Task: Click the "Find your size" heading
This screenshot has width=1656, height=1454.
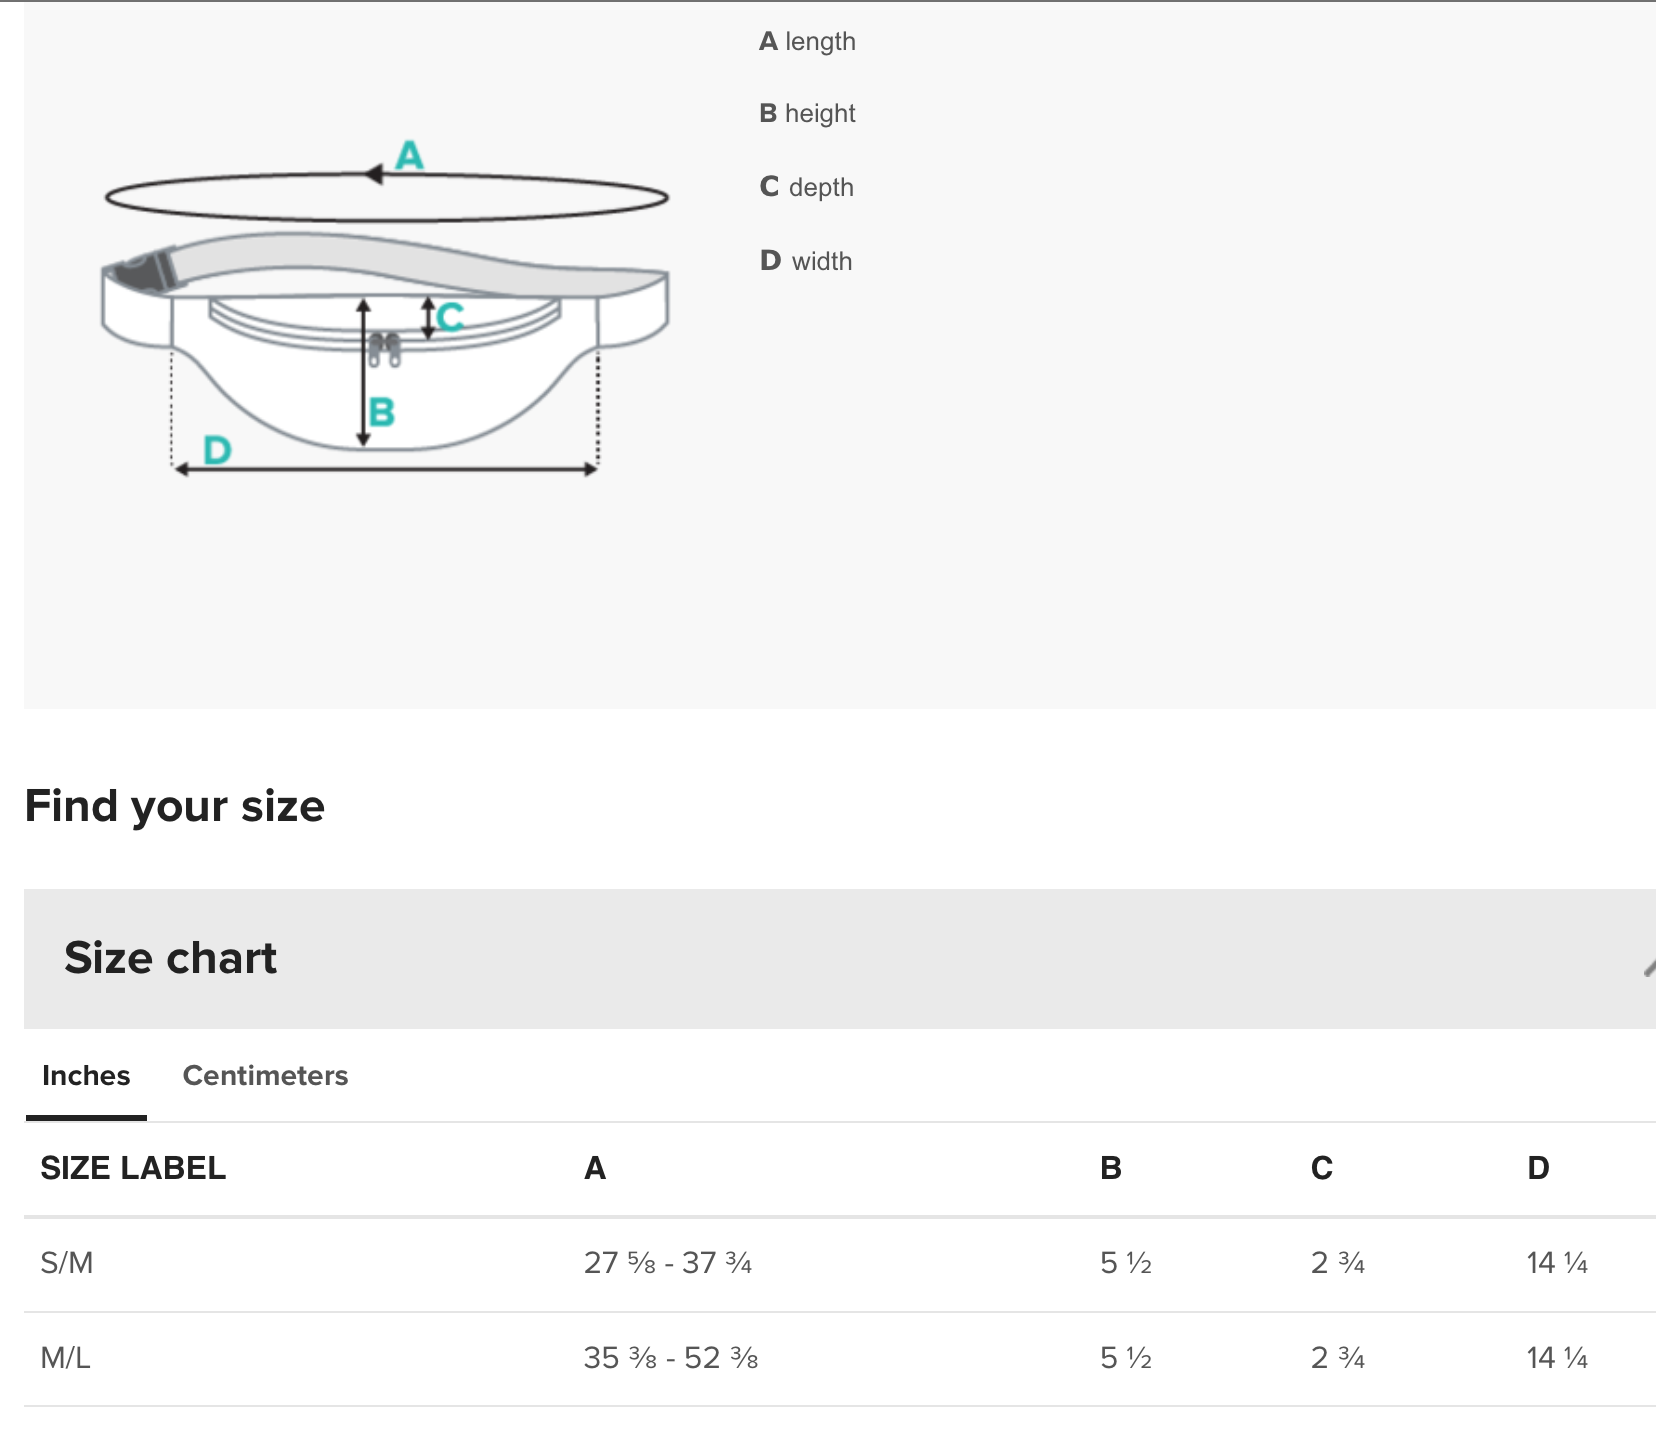Action: [x=175, y=806]
